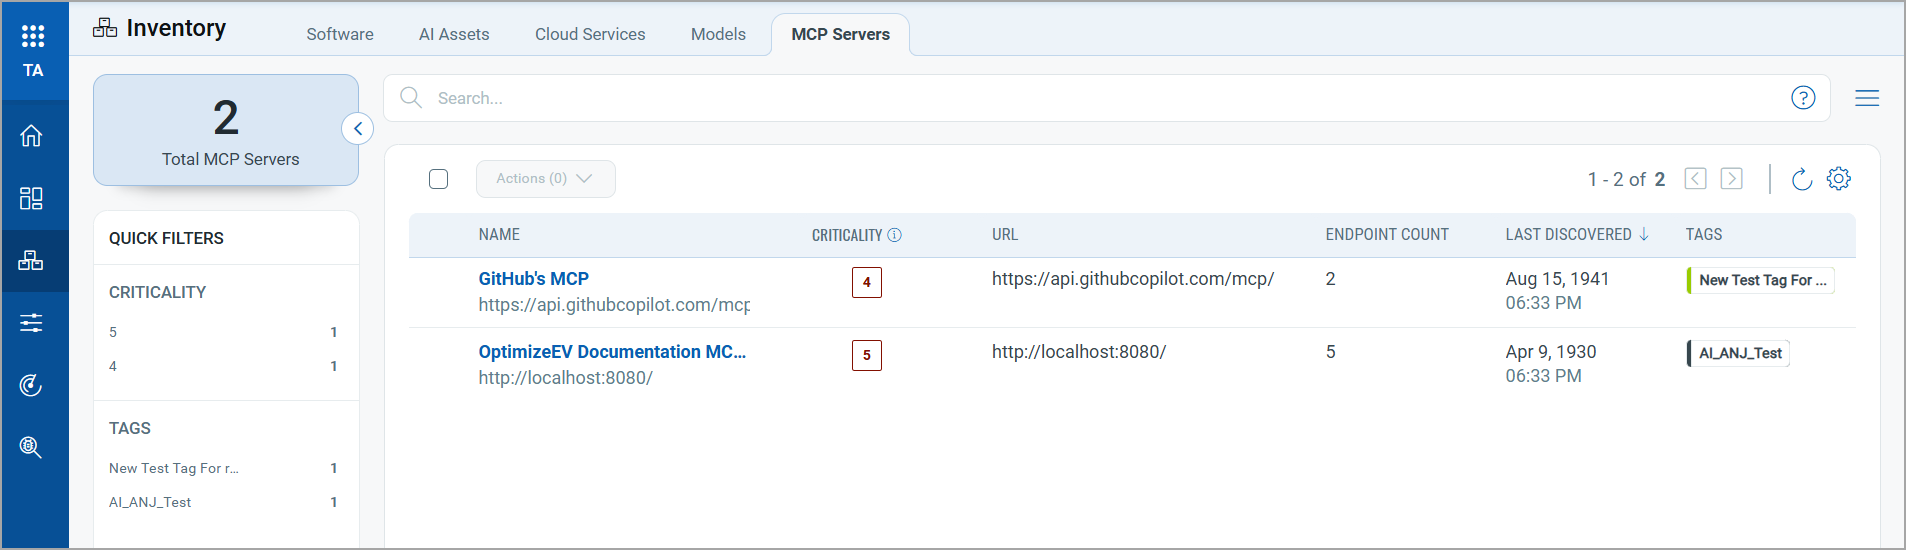
Task: Refresh the MCP servers list
Action: [1802, 179]
